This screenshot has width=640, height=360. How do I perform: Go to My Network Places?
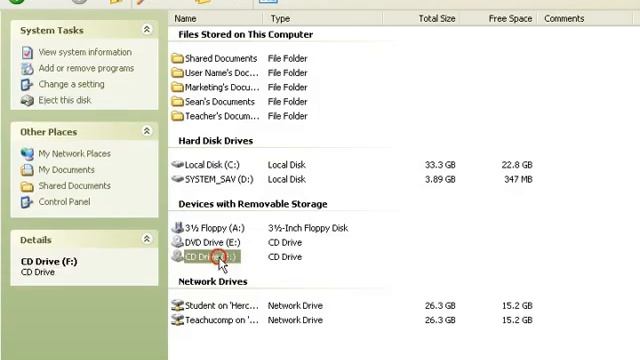[74, 153]
